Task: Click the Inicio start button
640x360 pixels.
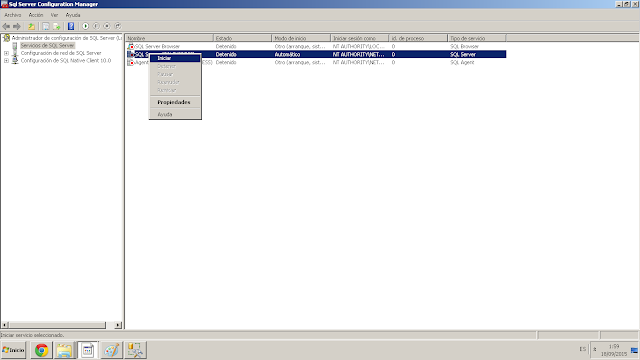Action: pyautogui.click(x=13, y=350)
